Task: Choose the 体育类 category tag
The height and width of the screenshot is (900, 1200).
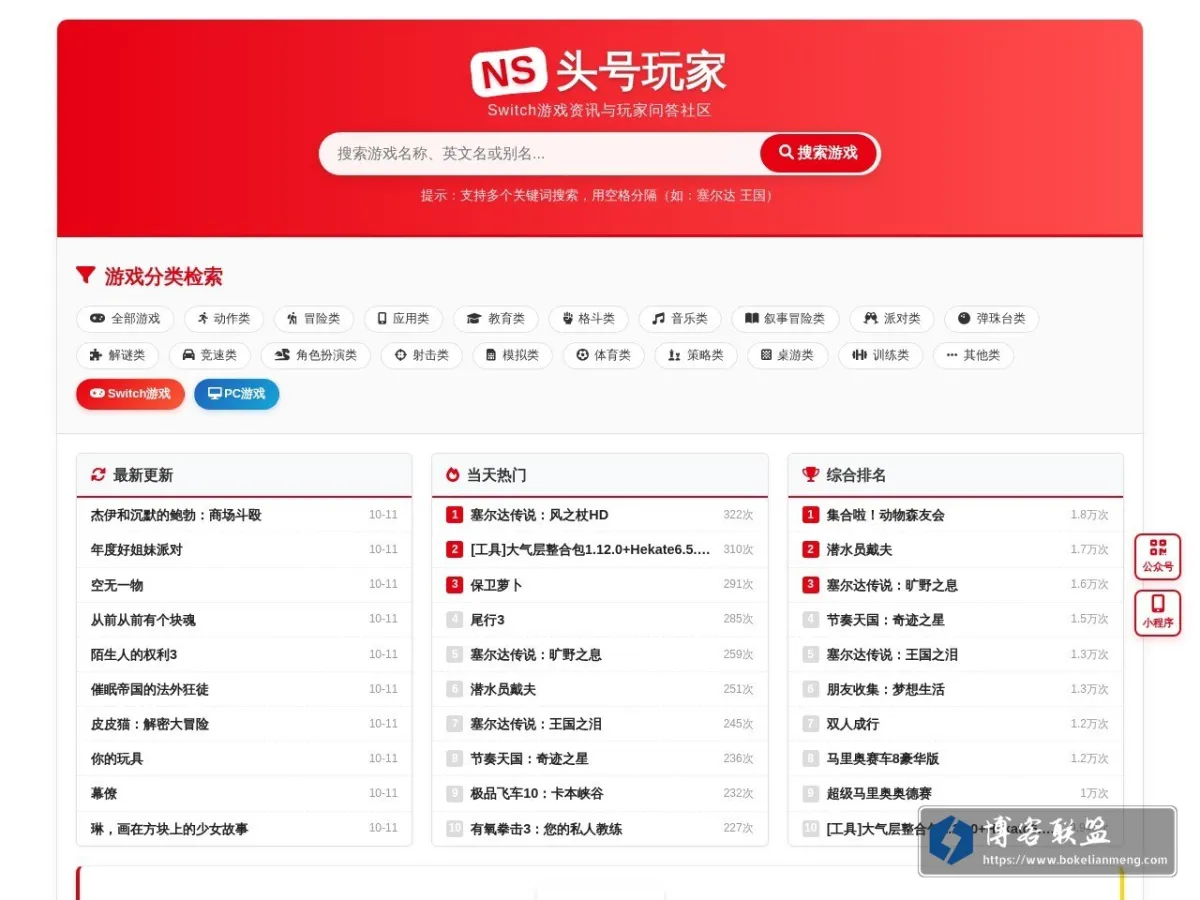Action: pyautogui.click(x=603, y=355)
